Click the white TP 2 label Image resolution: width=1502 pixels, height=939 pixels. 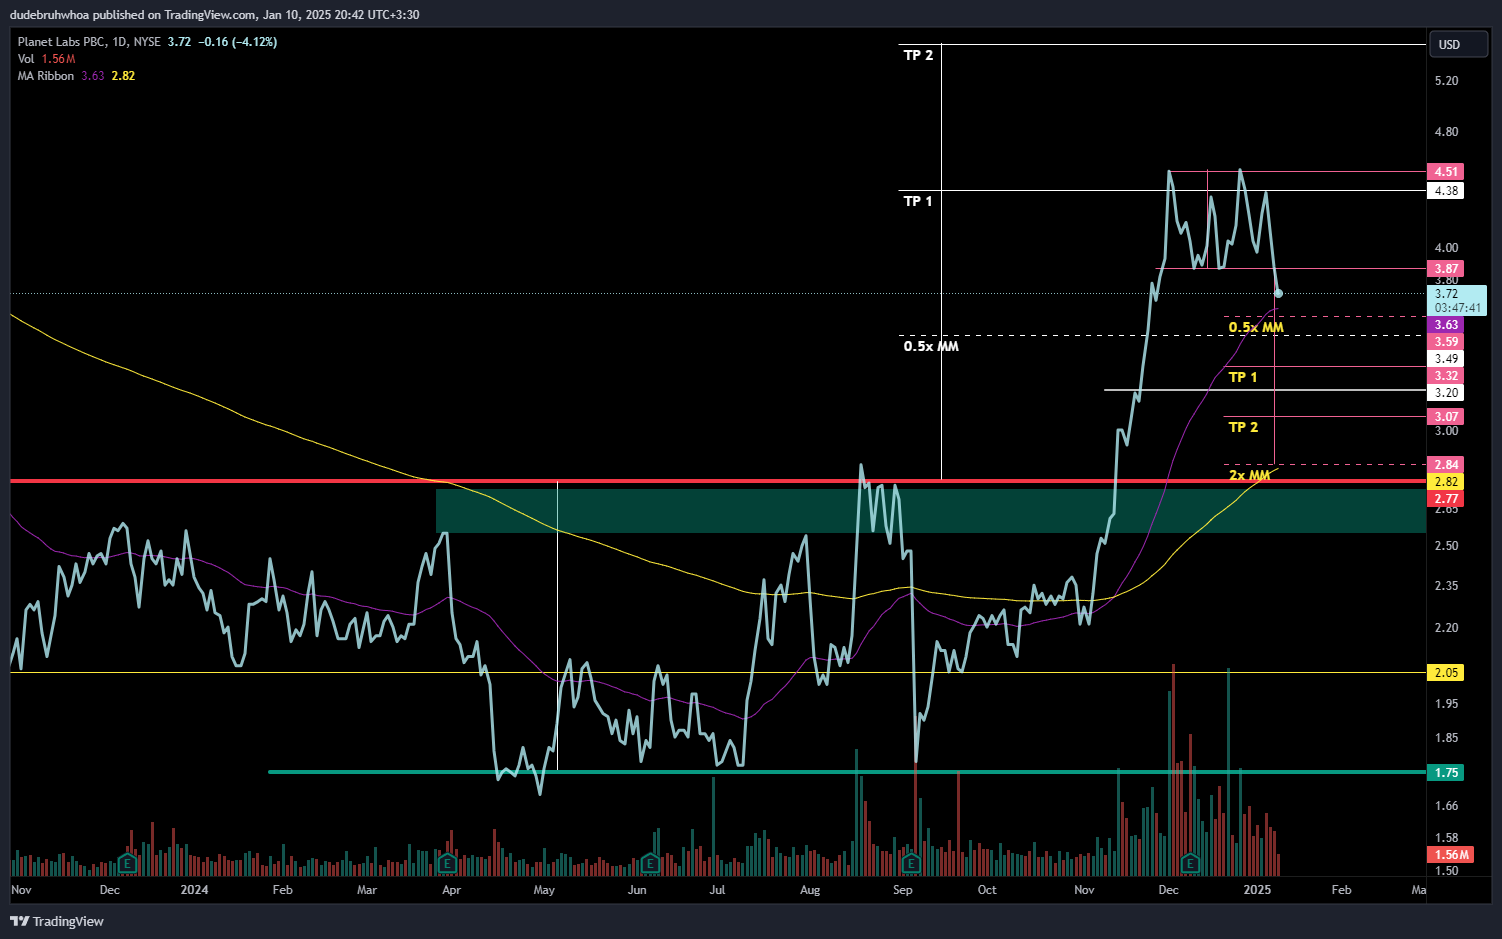(x=918, y=55)
